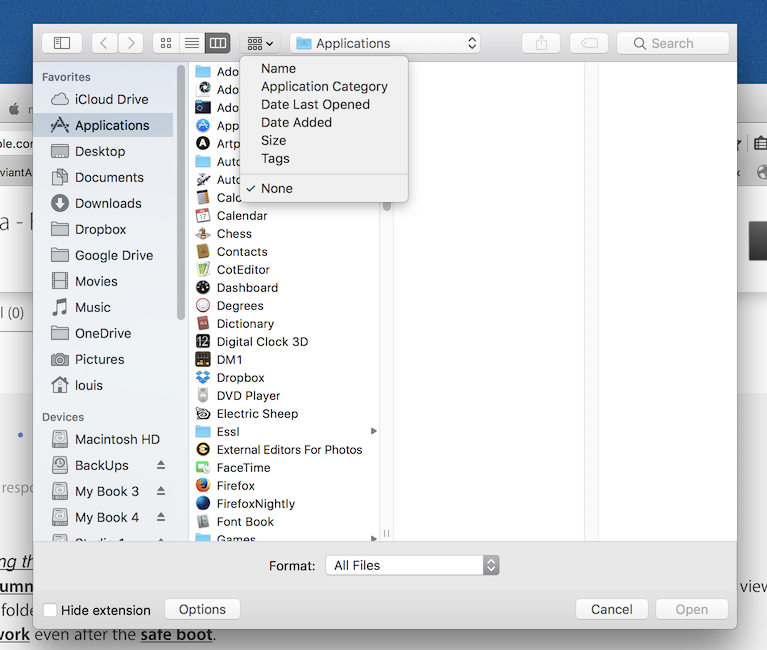Select the Contacts app

tap(286, 251)
